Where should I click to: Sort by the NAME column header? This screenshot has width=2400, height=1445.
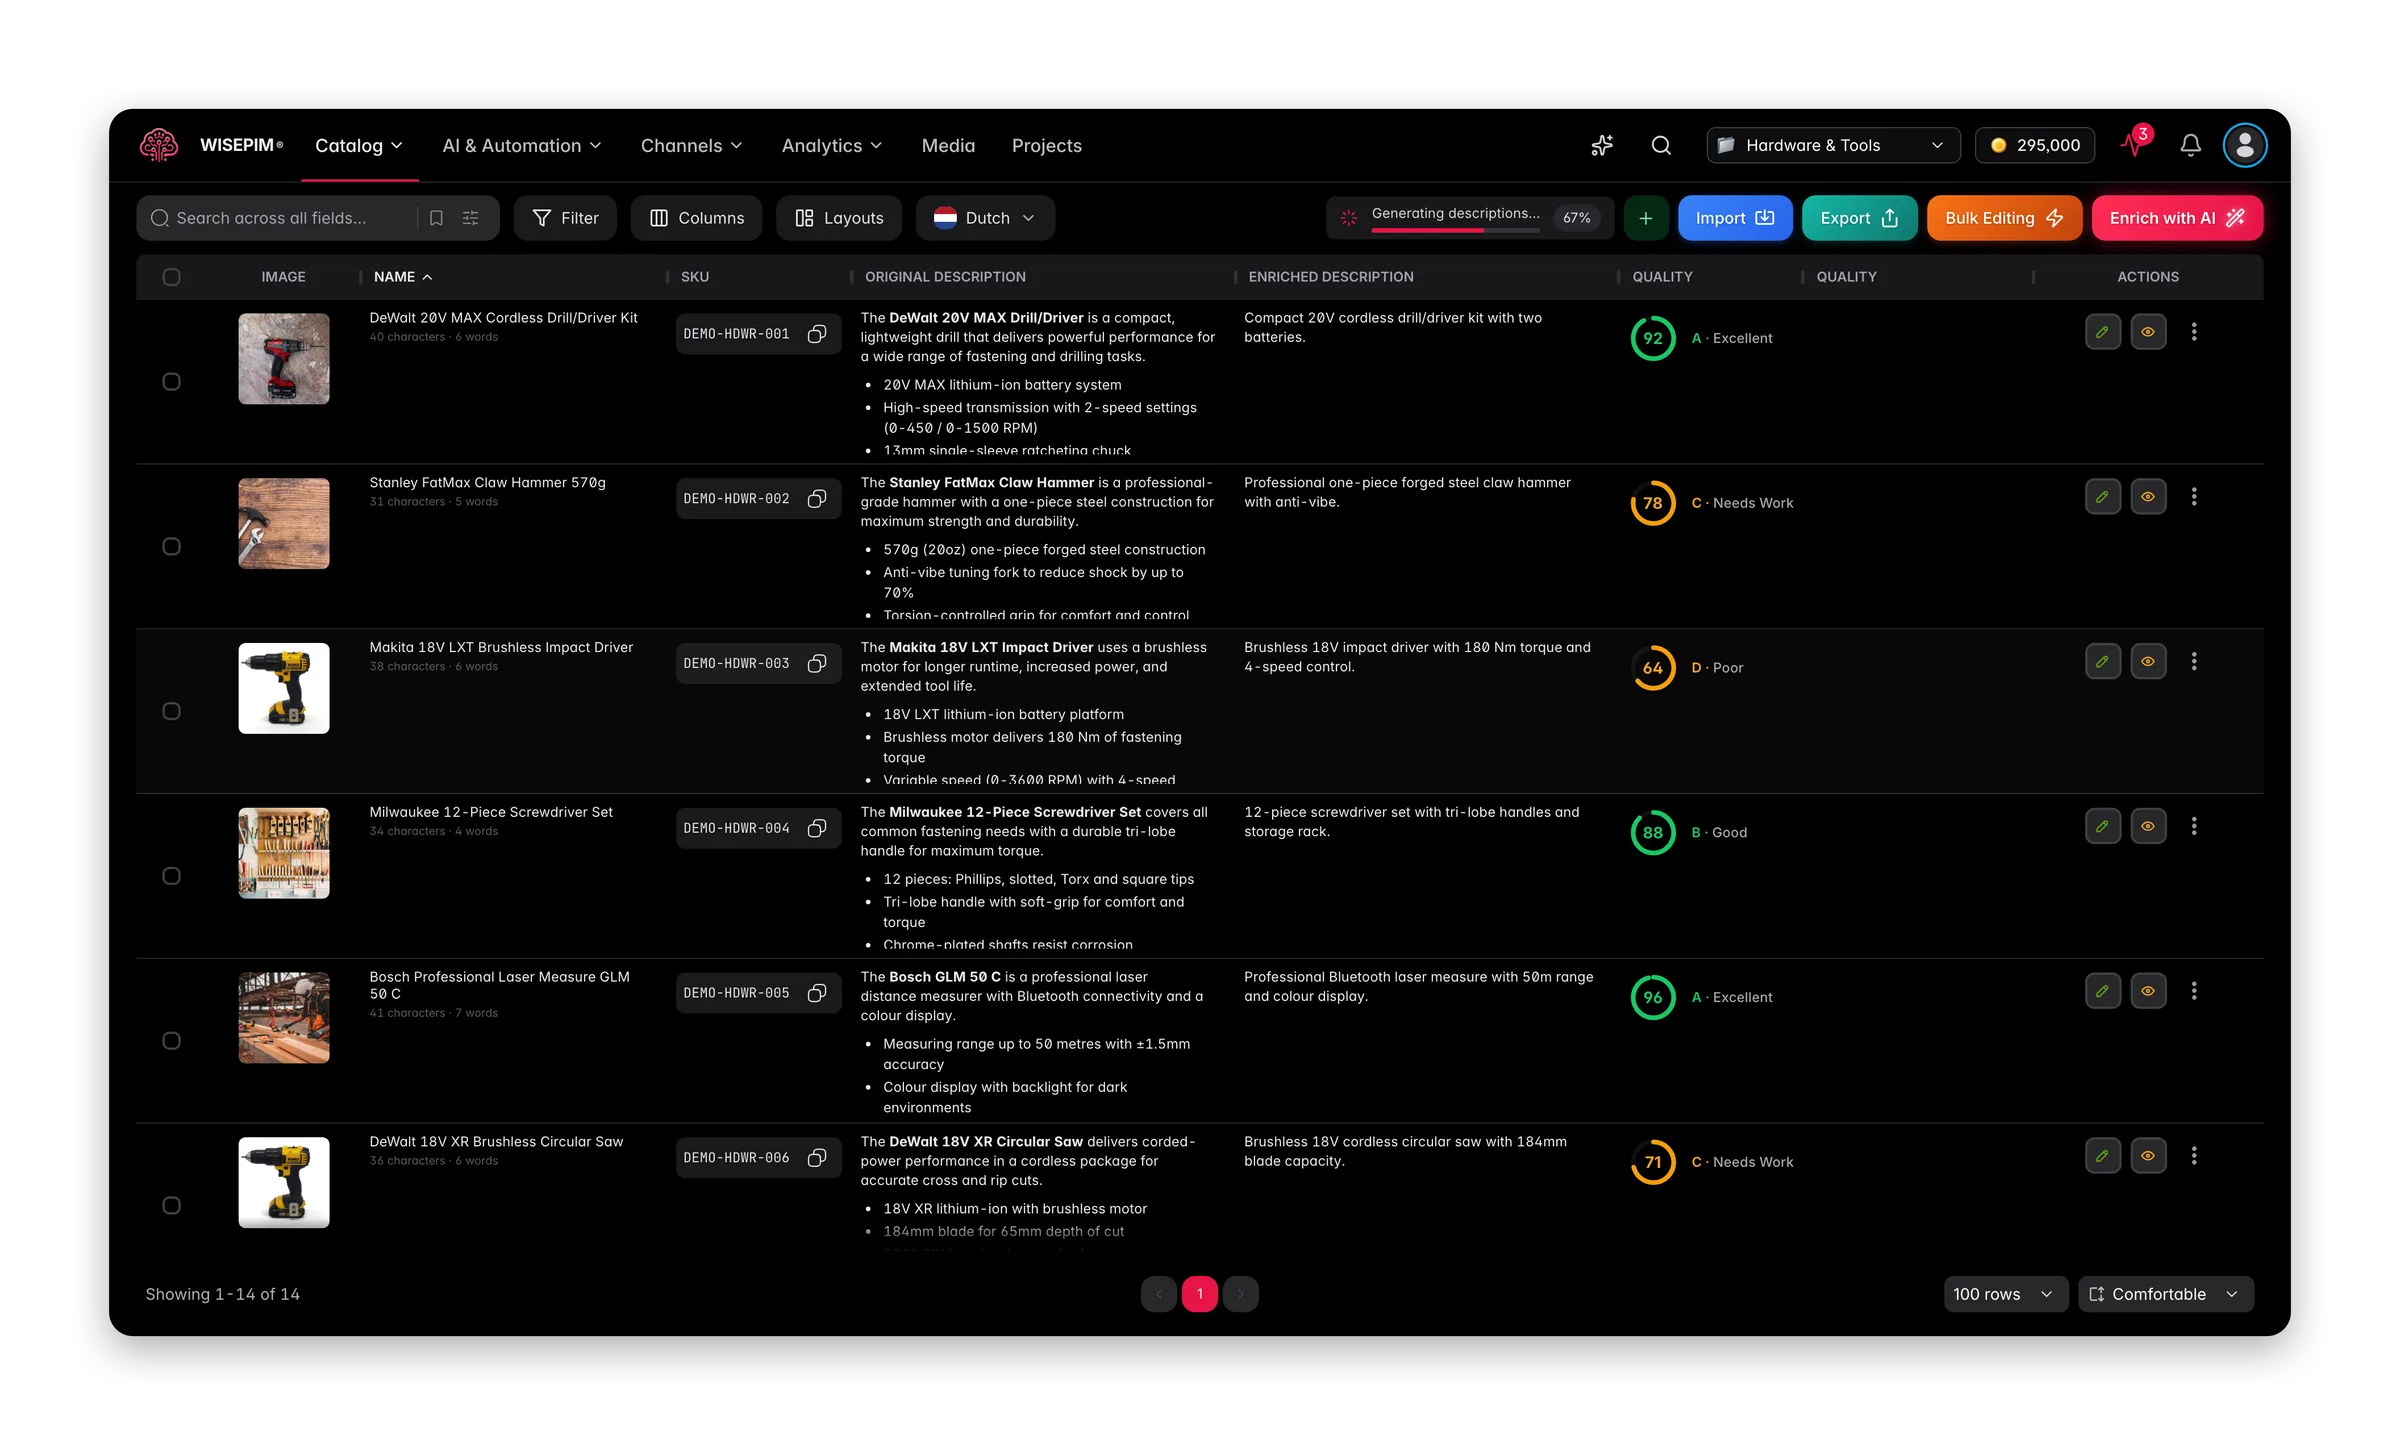pos(403,277)
